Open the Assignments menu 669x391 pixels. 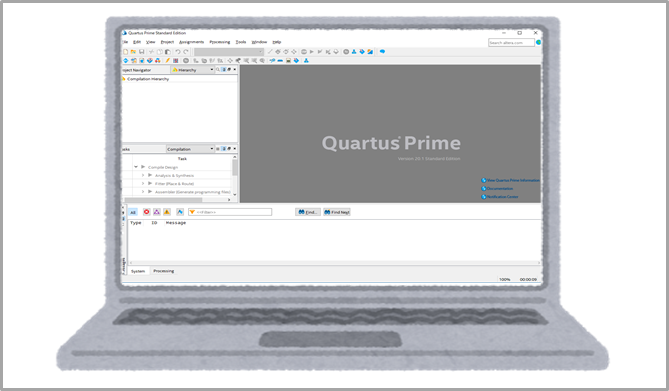(192, 42)
